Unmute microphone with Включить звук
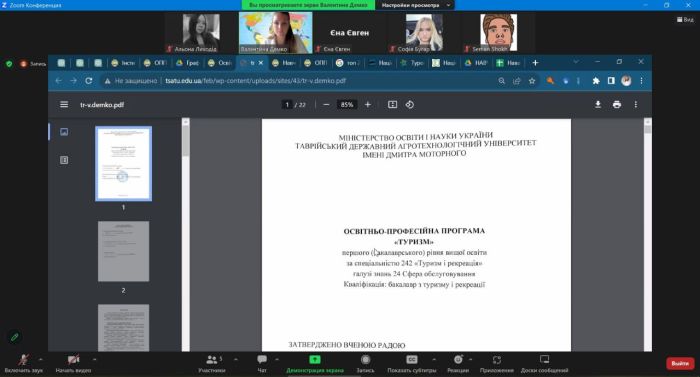Screen dimensions: 700x377 pos(24,364)
